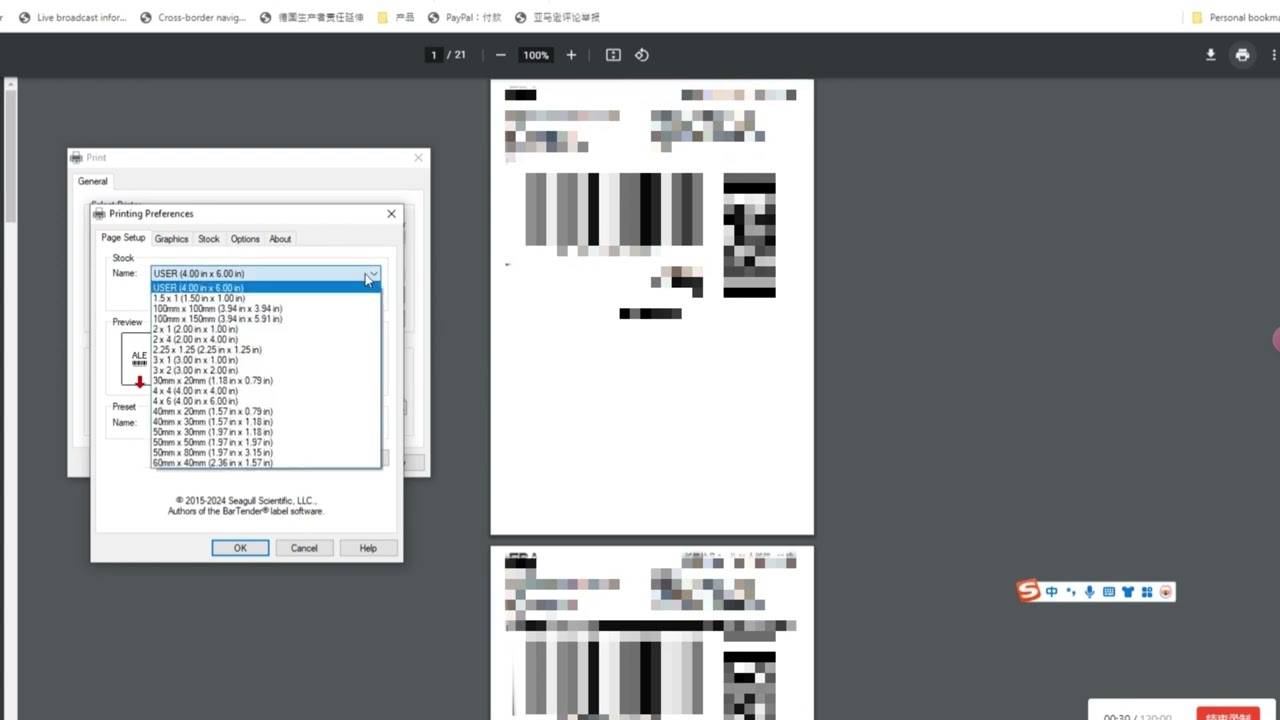Toggle punctuation mode on the Sogou bar
Screen dimensions: 1280x720
tap(1070, 591)
